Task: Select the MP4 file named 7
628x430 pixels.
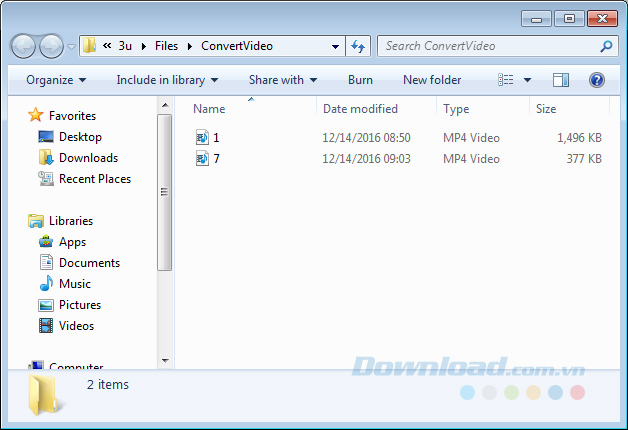Action: click(216, 159)
